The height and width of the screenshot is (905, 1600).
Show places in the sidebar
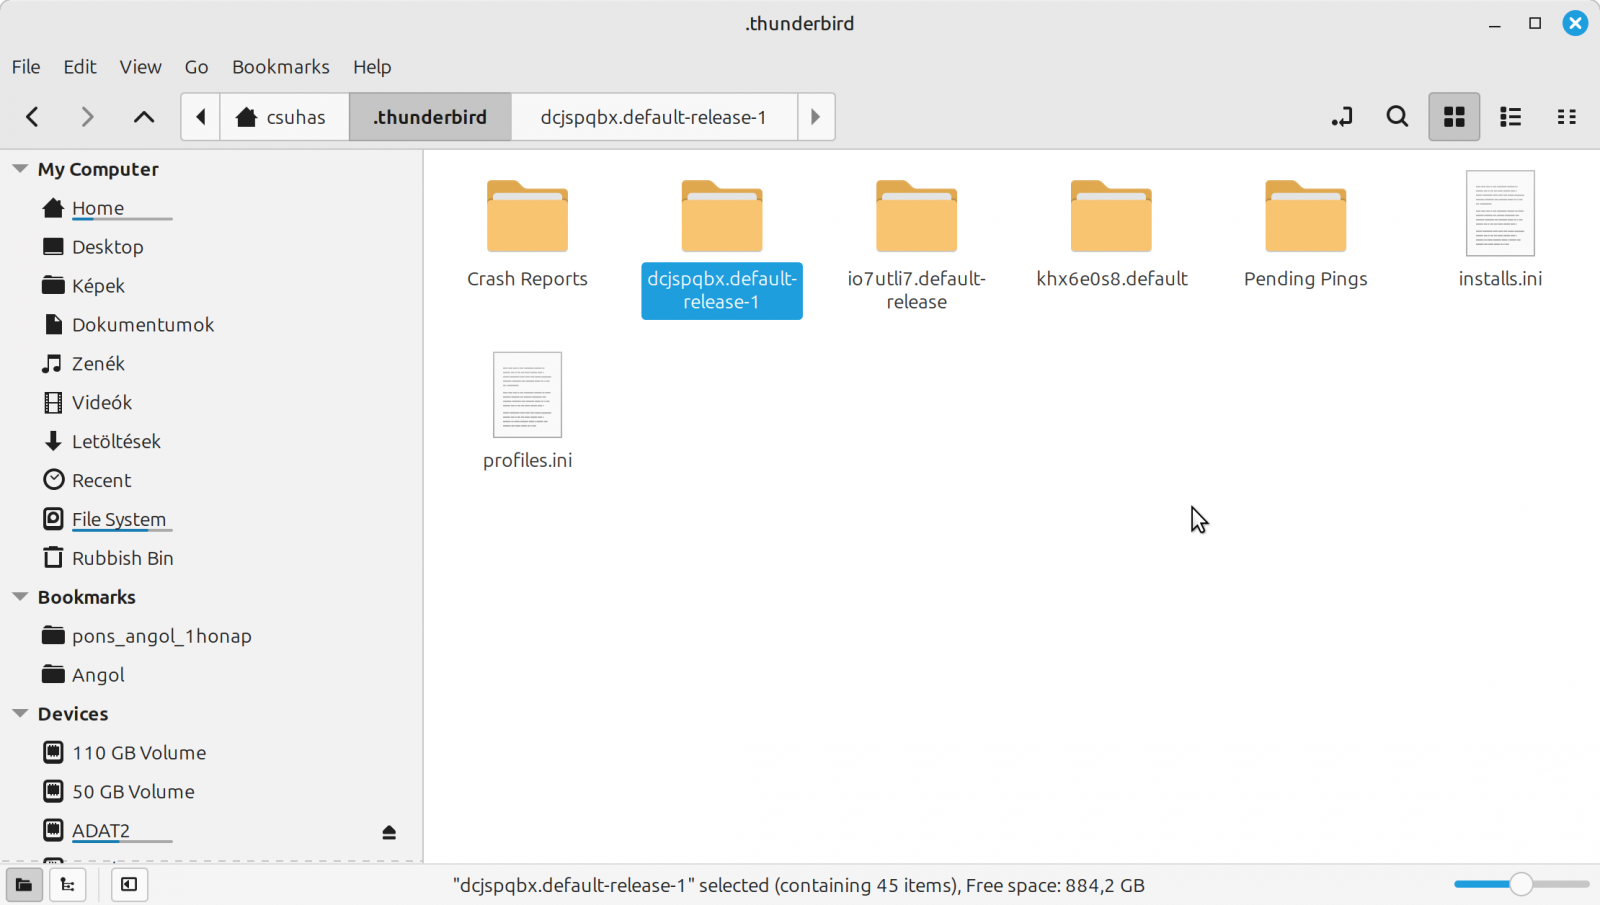24,885
